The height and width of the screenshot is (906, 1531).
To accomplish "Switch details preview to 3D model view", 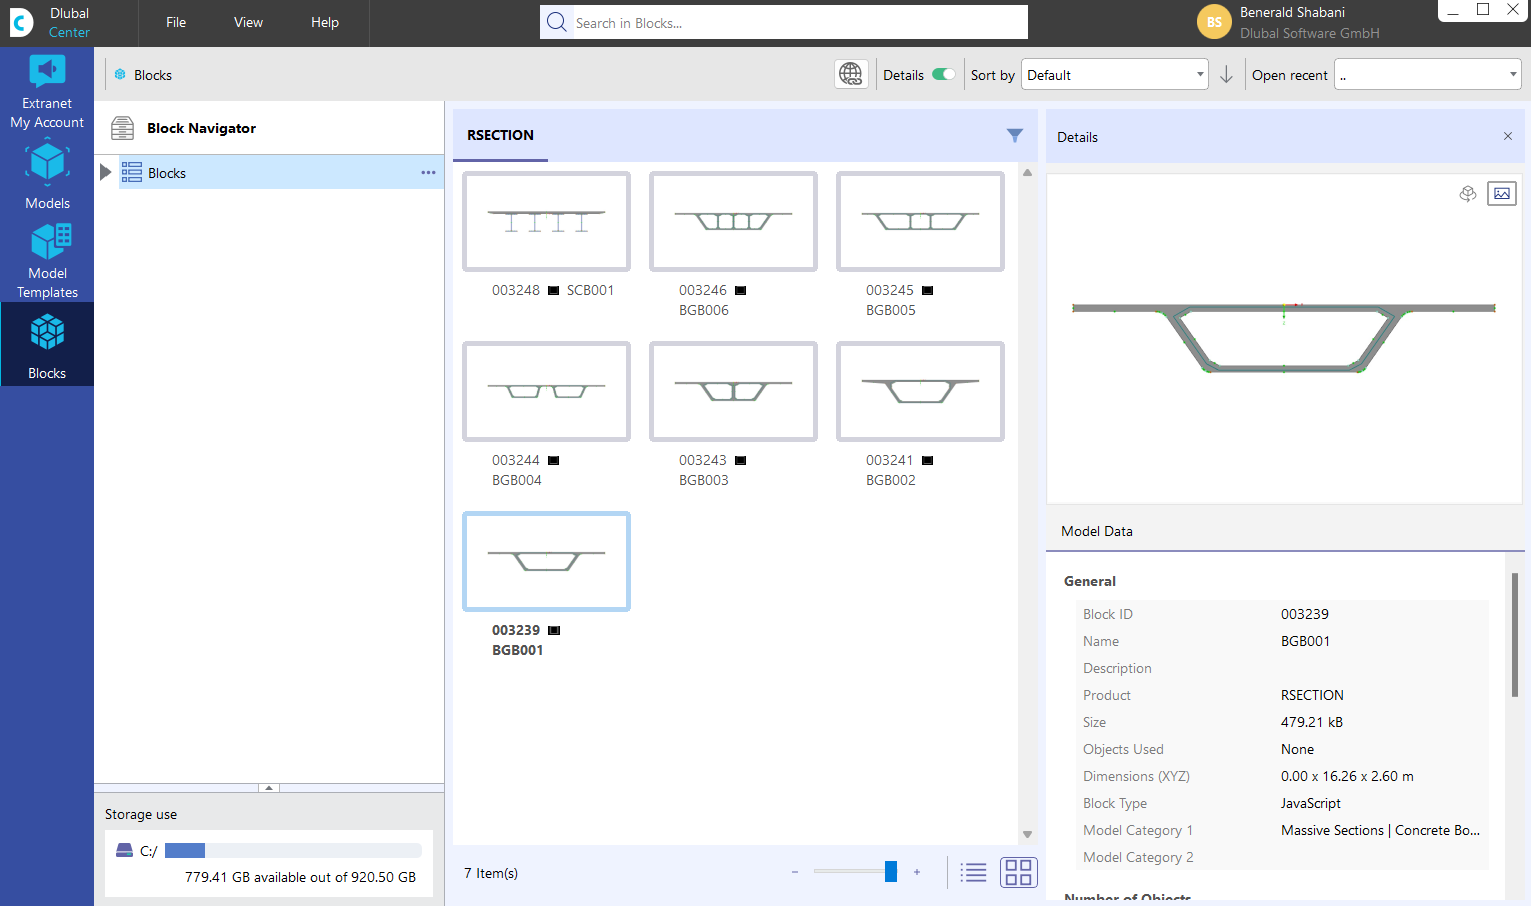I will click(x=1468, y=194).
